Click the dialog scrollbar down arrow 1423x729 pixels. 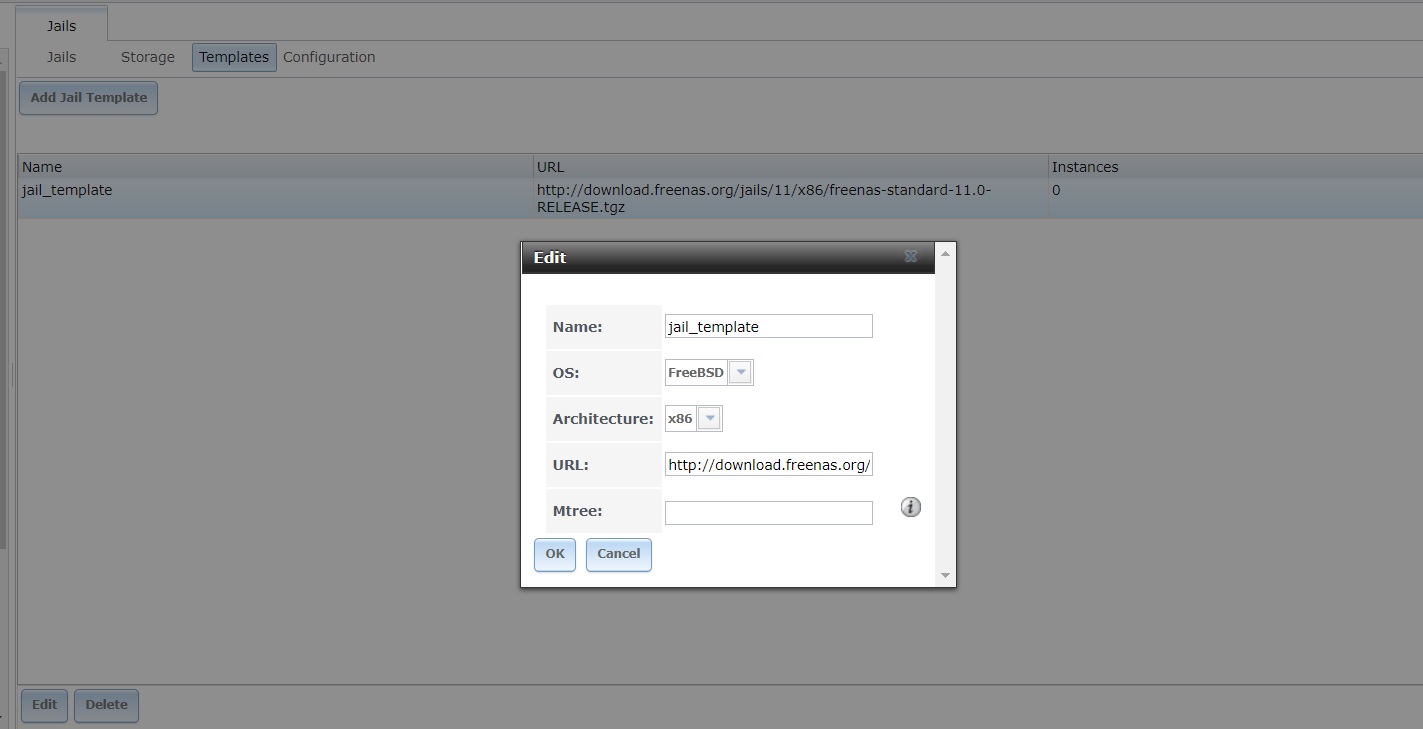coord(946,576)
